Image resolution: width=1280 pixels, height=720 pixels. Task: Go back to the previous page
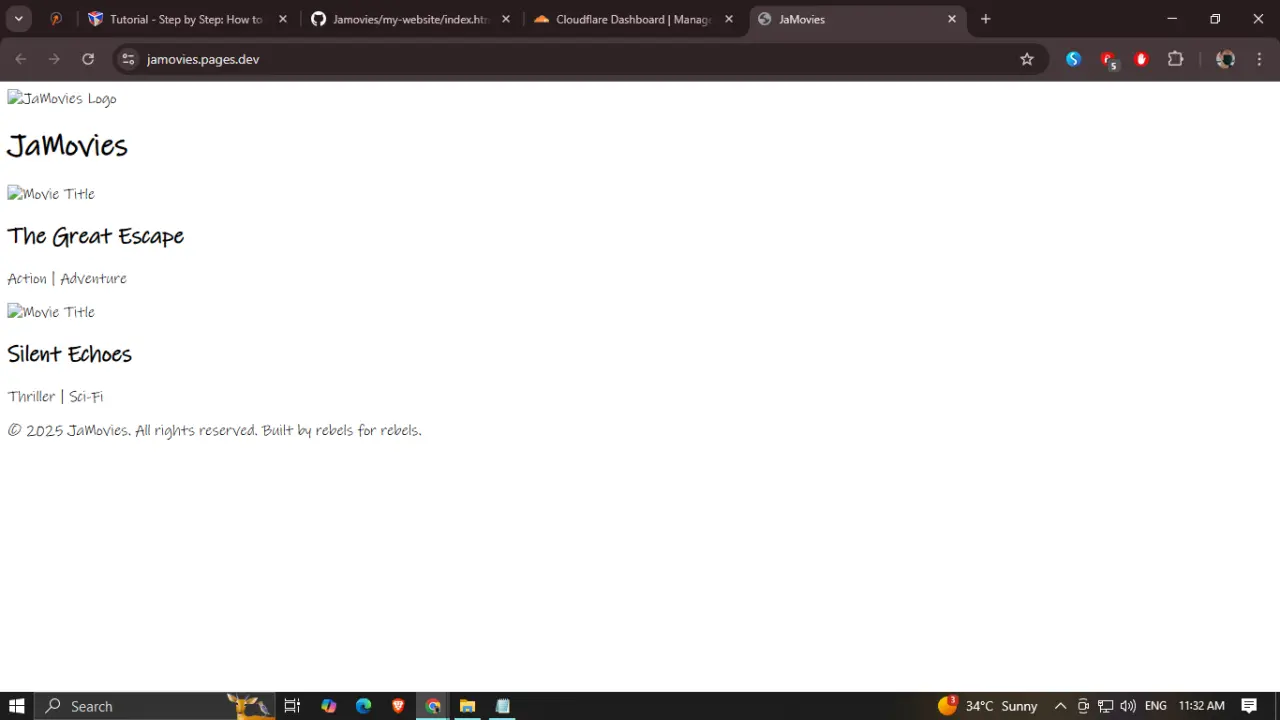21,59
